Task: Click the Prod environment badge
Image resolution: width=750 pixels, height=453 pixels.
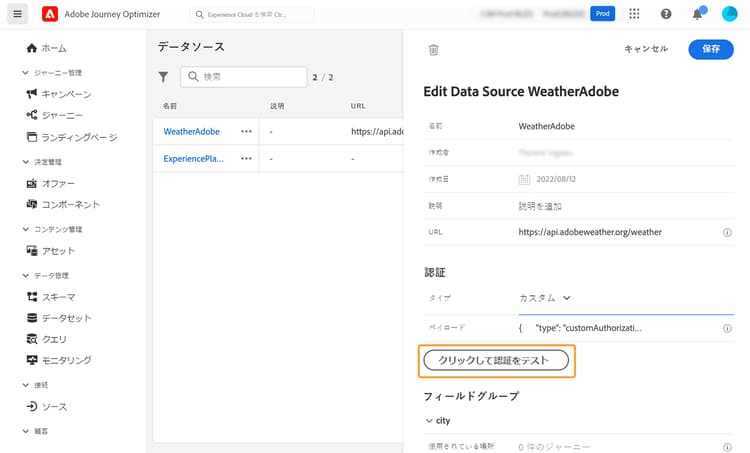Action: click(603, 13)
